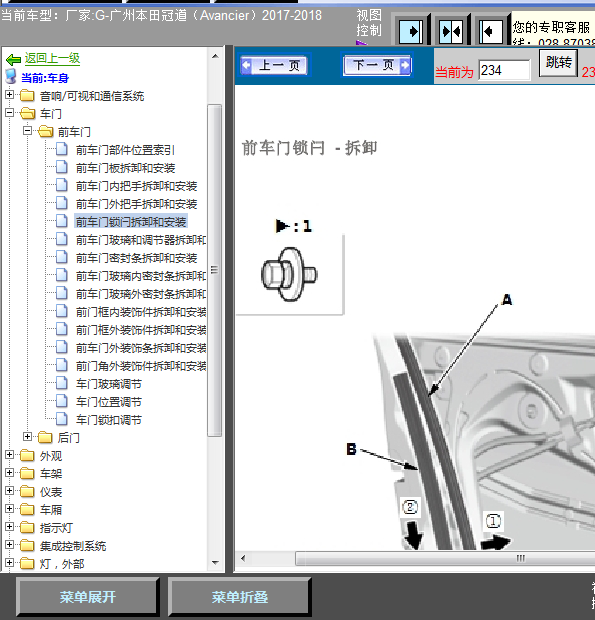This screenshot has height=620, width=595.
Task: Expand the 集成控制系统 folder
Action: coord(9,544)
